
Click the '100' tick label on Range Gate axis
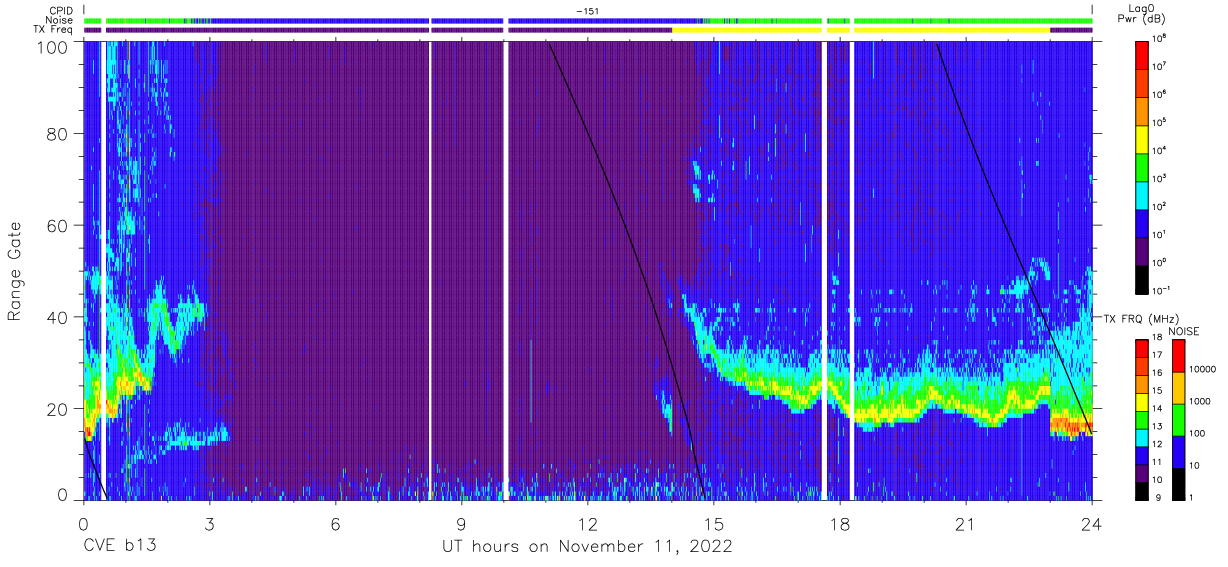[x=52, y=47]
